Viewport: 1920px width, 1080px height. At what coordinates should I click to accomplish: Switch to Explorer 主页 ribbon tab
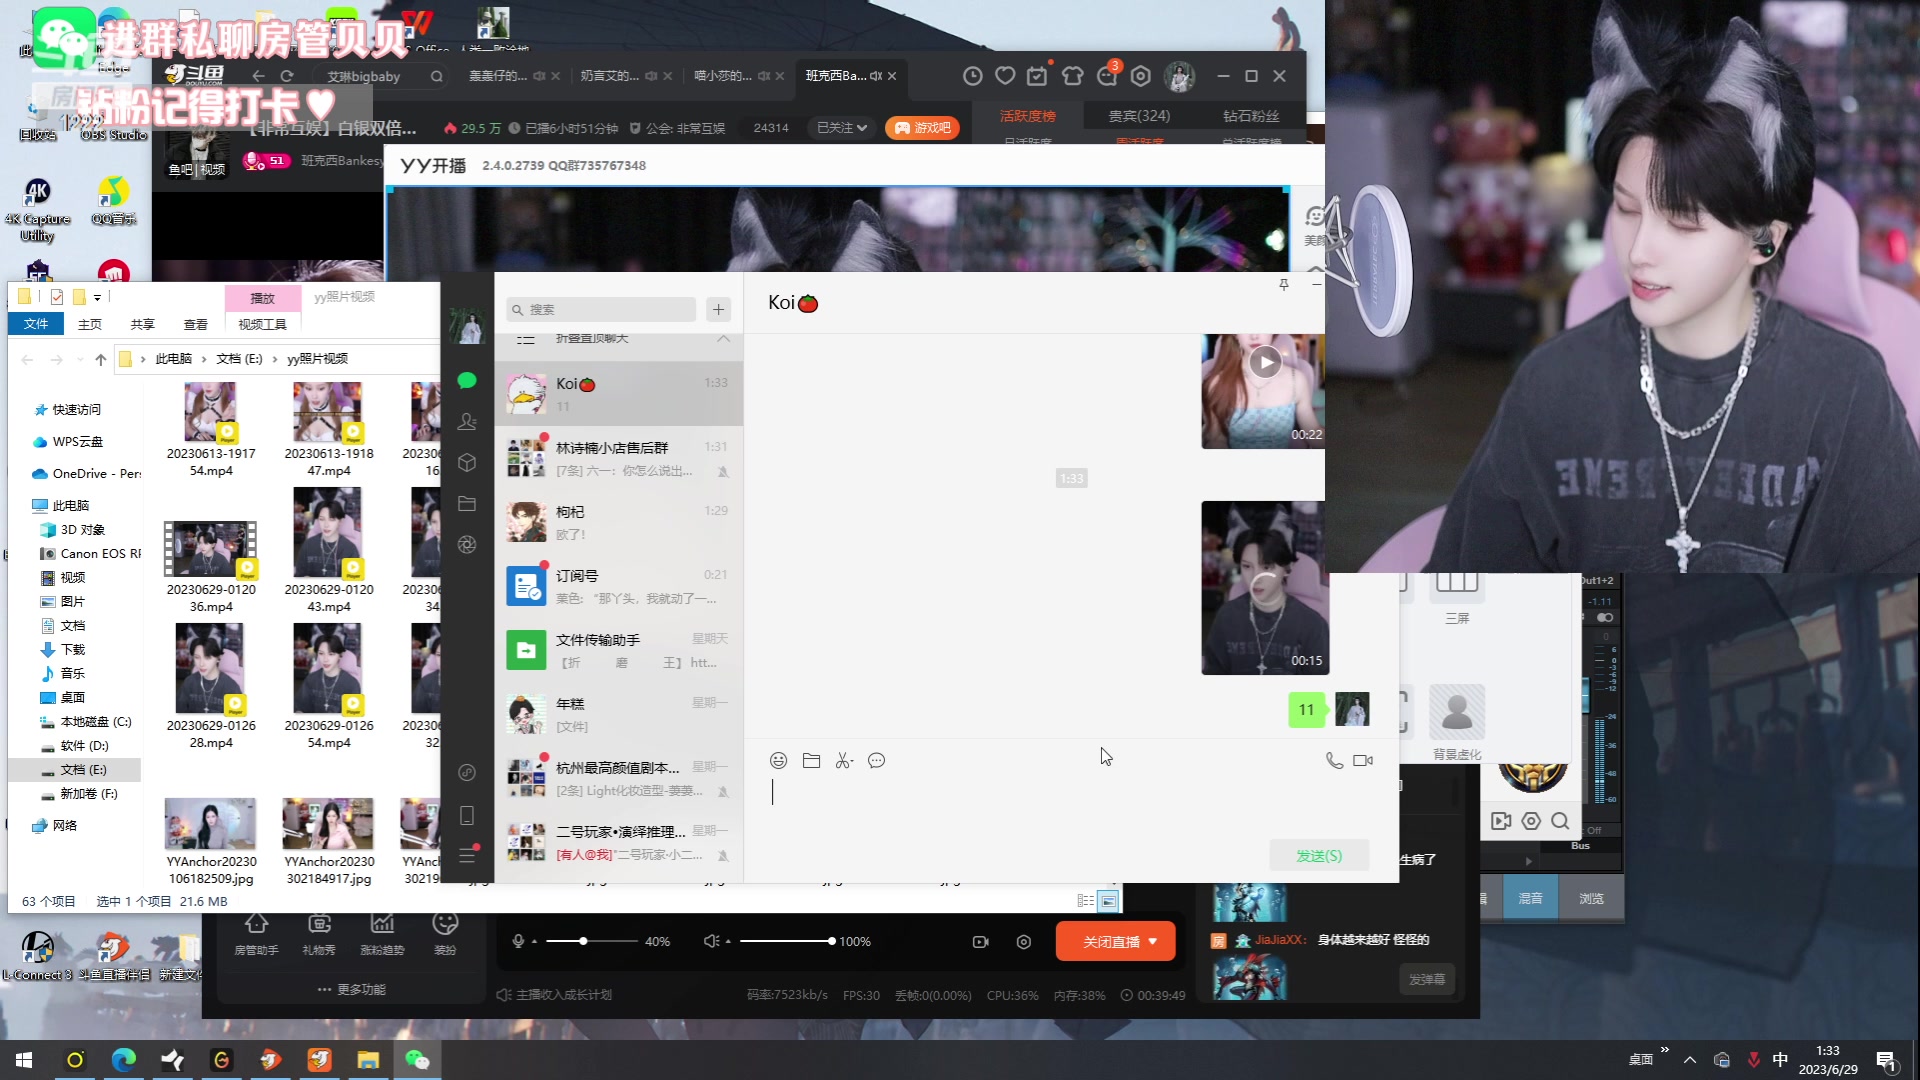[x=90, y=324]
